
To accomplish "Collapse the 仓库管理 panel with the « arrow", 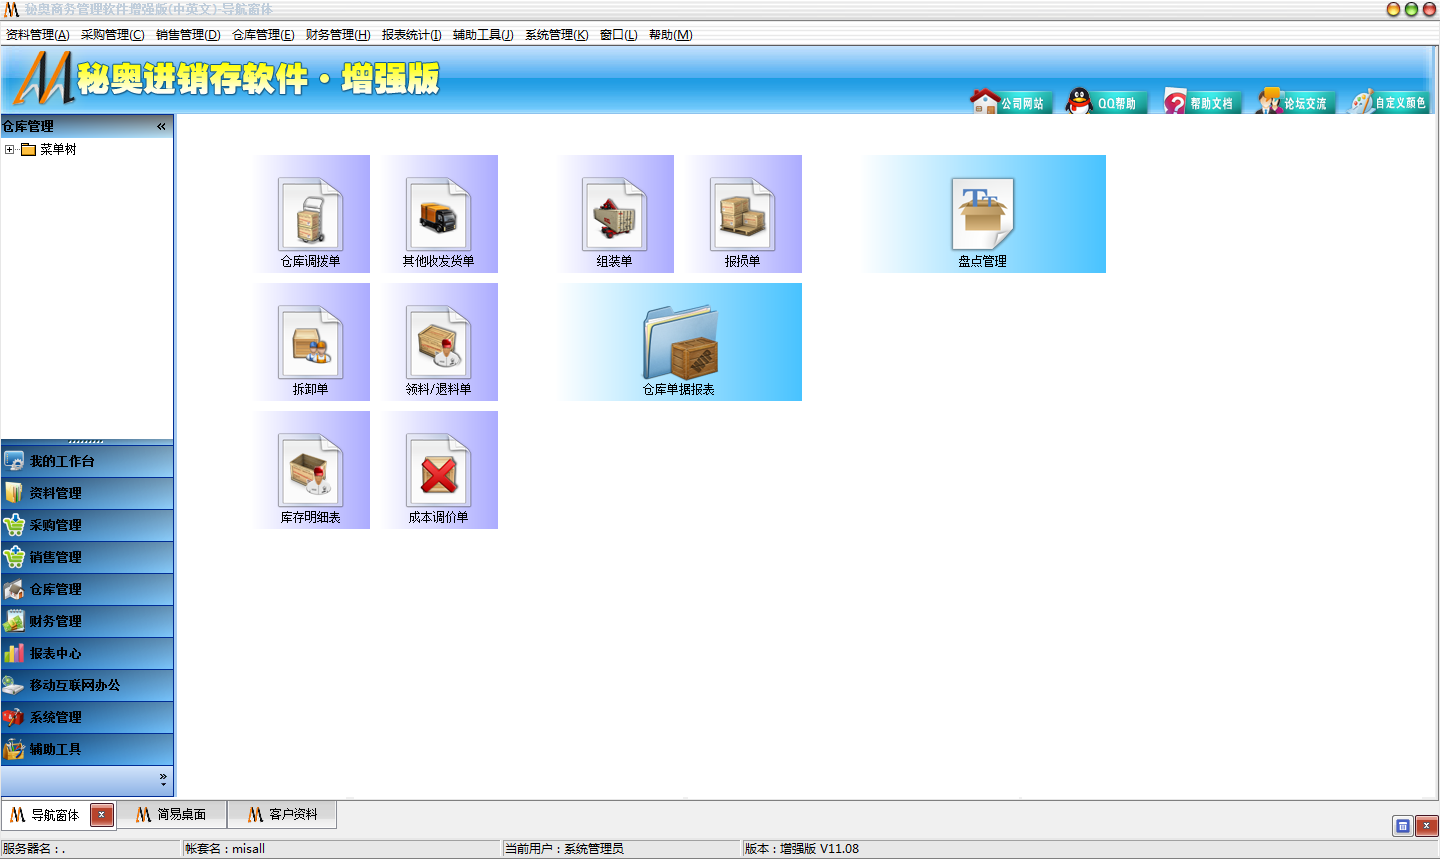I will (x=160, y=126).
